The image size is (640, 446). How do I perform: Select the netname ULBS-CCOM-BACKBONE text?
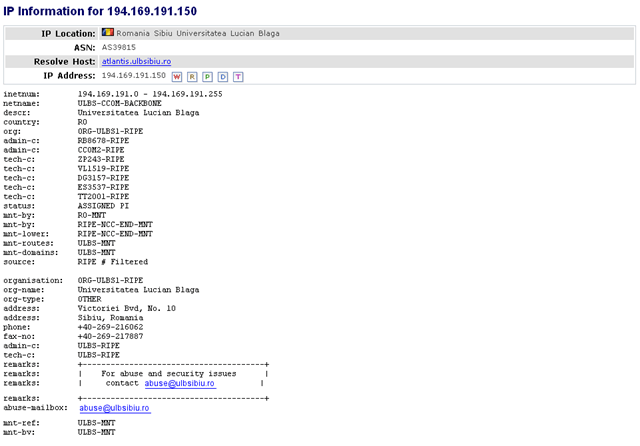[x=123, y=102]
